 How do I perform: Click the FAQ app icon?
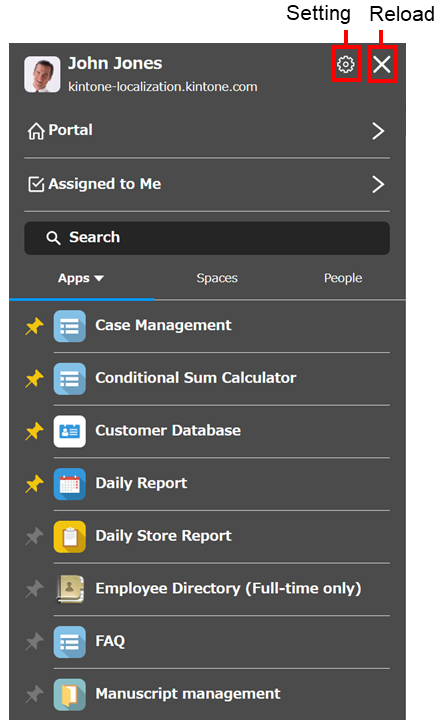(x=69, y=642)
